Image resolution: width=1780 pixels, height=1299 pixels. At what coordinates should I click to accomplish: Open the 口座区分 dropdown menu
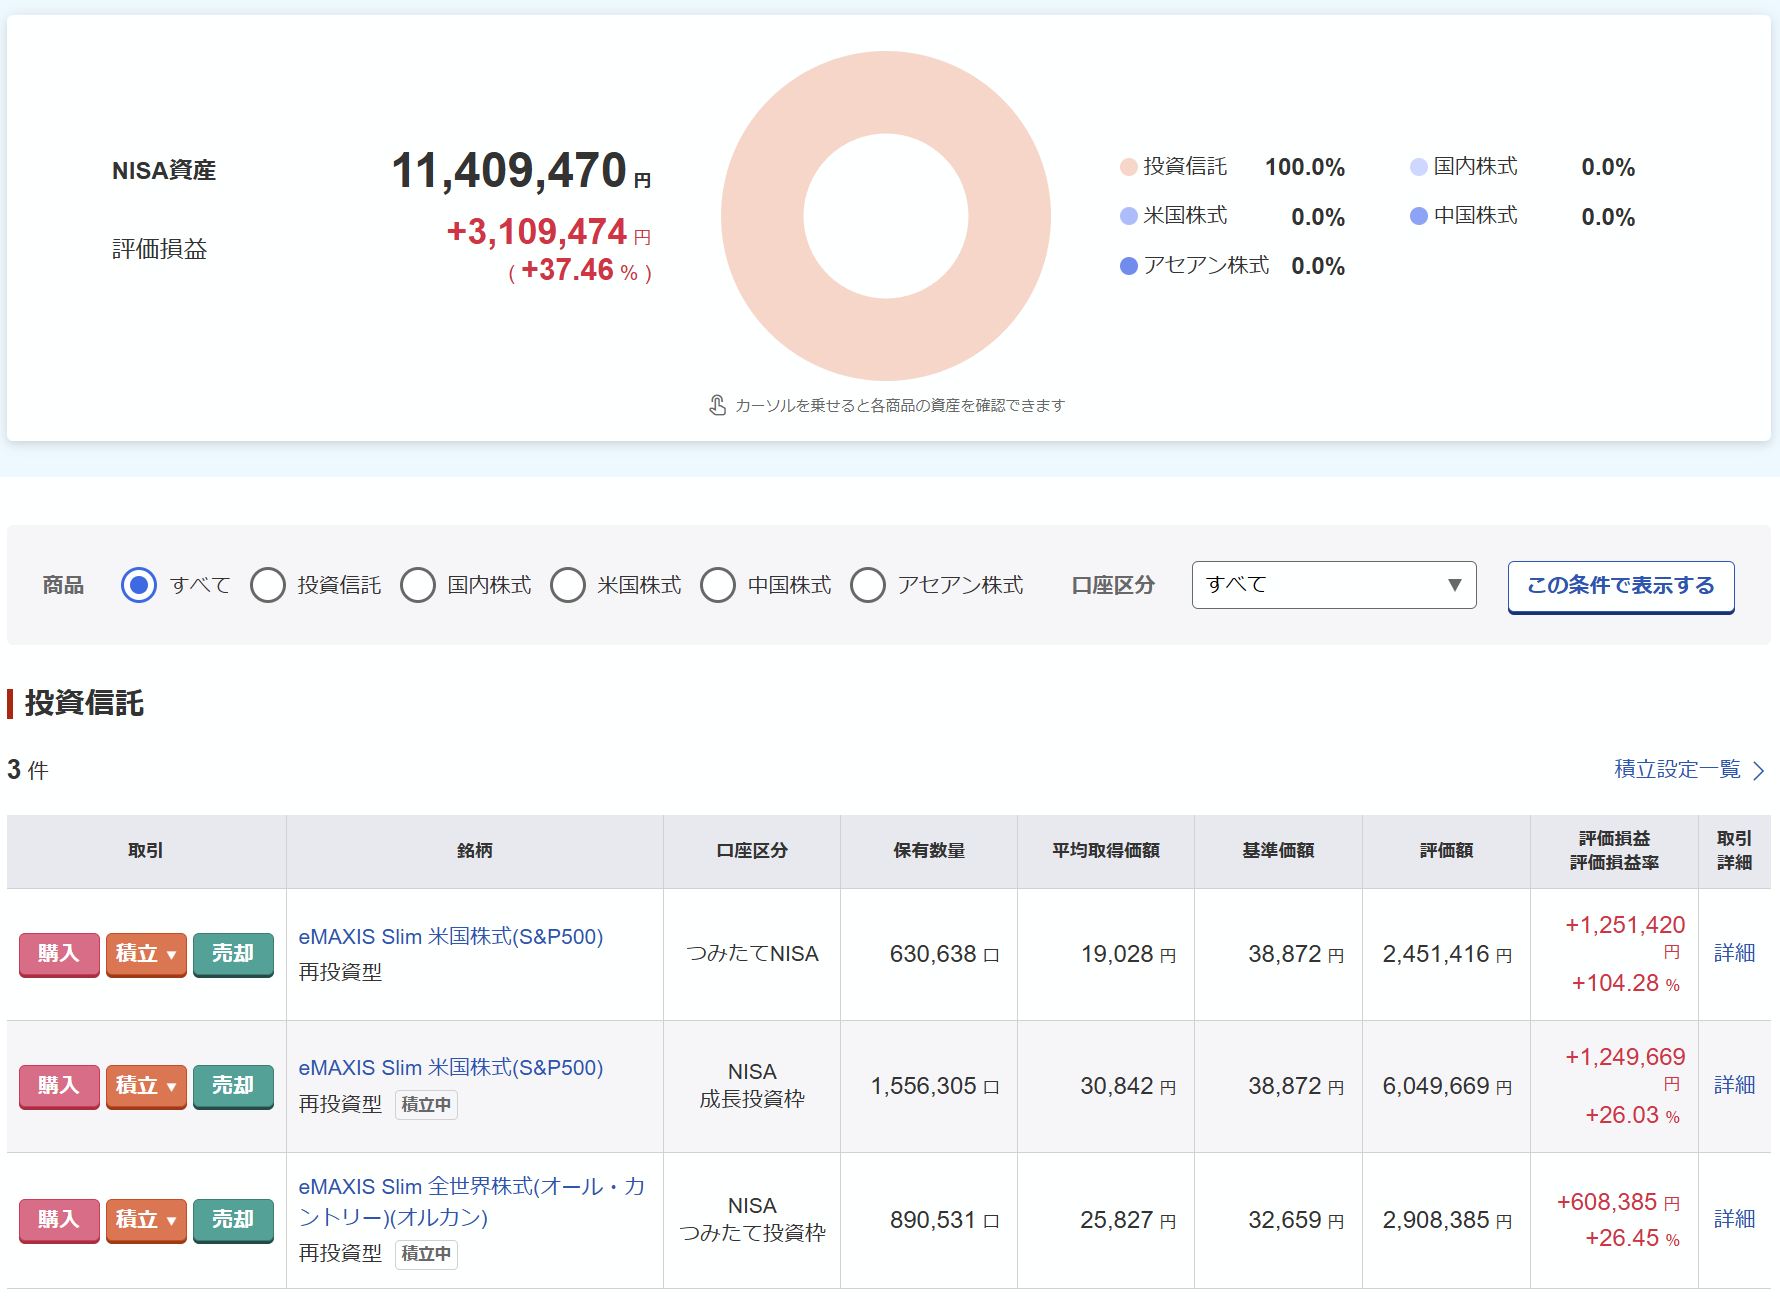click(x=1333, y=585)
